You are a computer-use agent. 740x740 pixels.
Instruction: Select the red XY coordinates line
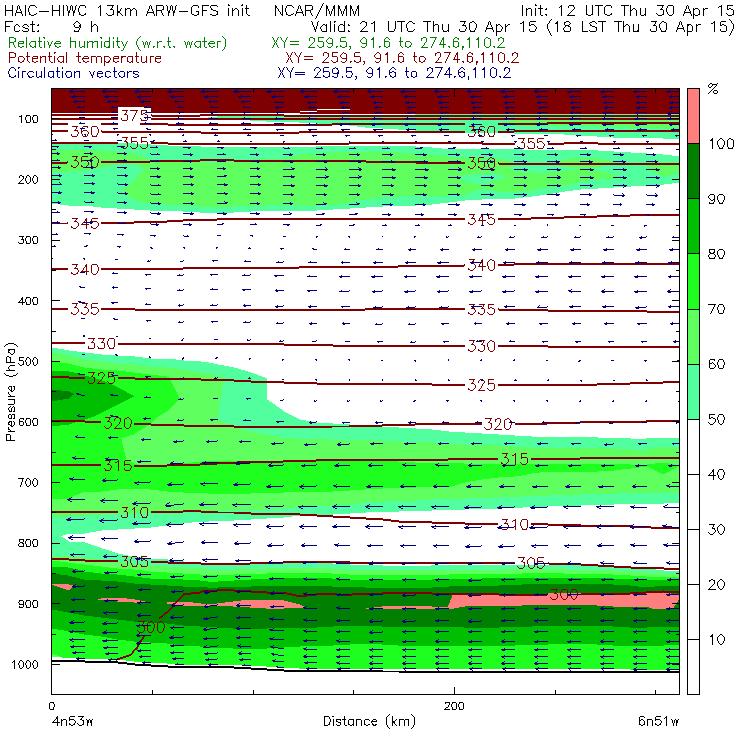tap(402, 58)
